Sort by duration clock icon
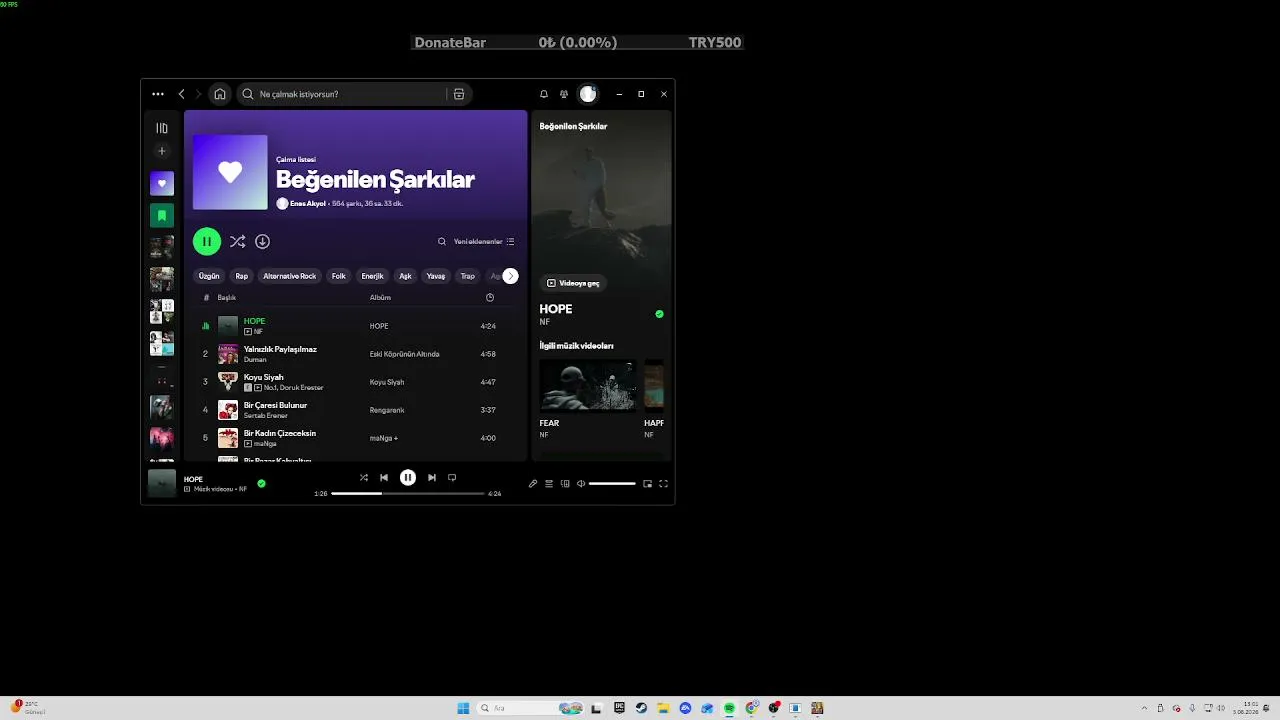 point(490,297)
